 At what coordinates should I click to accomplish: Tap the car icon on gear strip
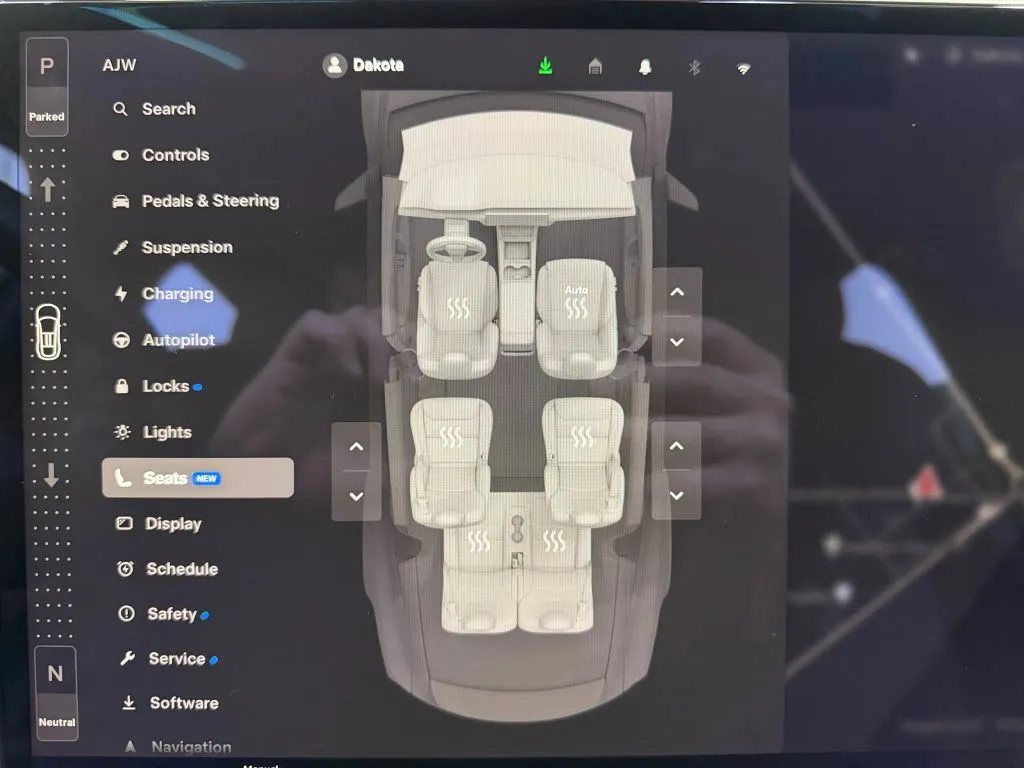tap(47, 332)
